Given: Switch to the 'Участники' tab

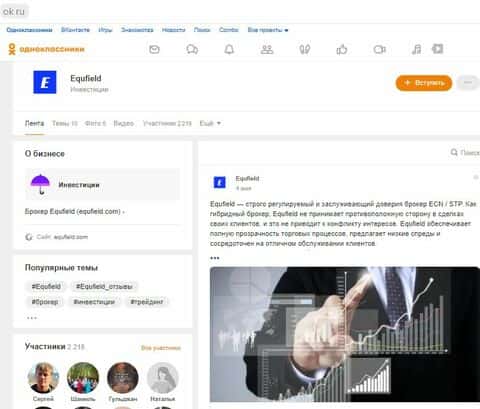Looking at the screenshot, I should [167, 123].
